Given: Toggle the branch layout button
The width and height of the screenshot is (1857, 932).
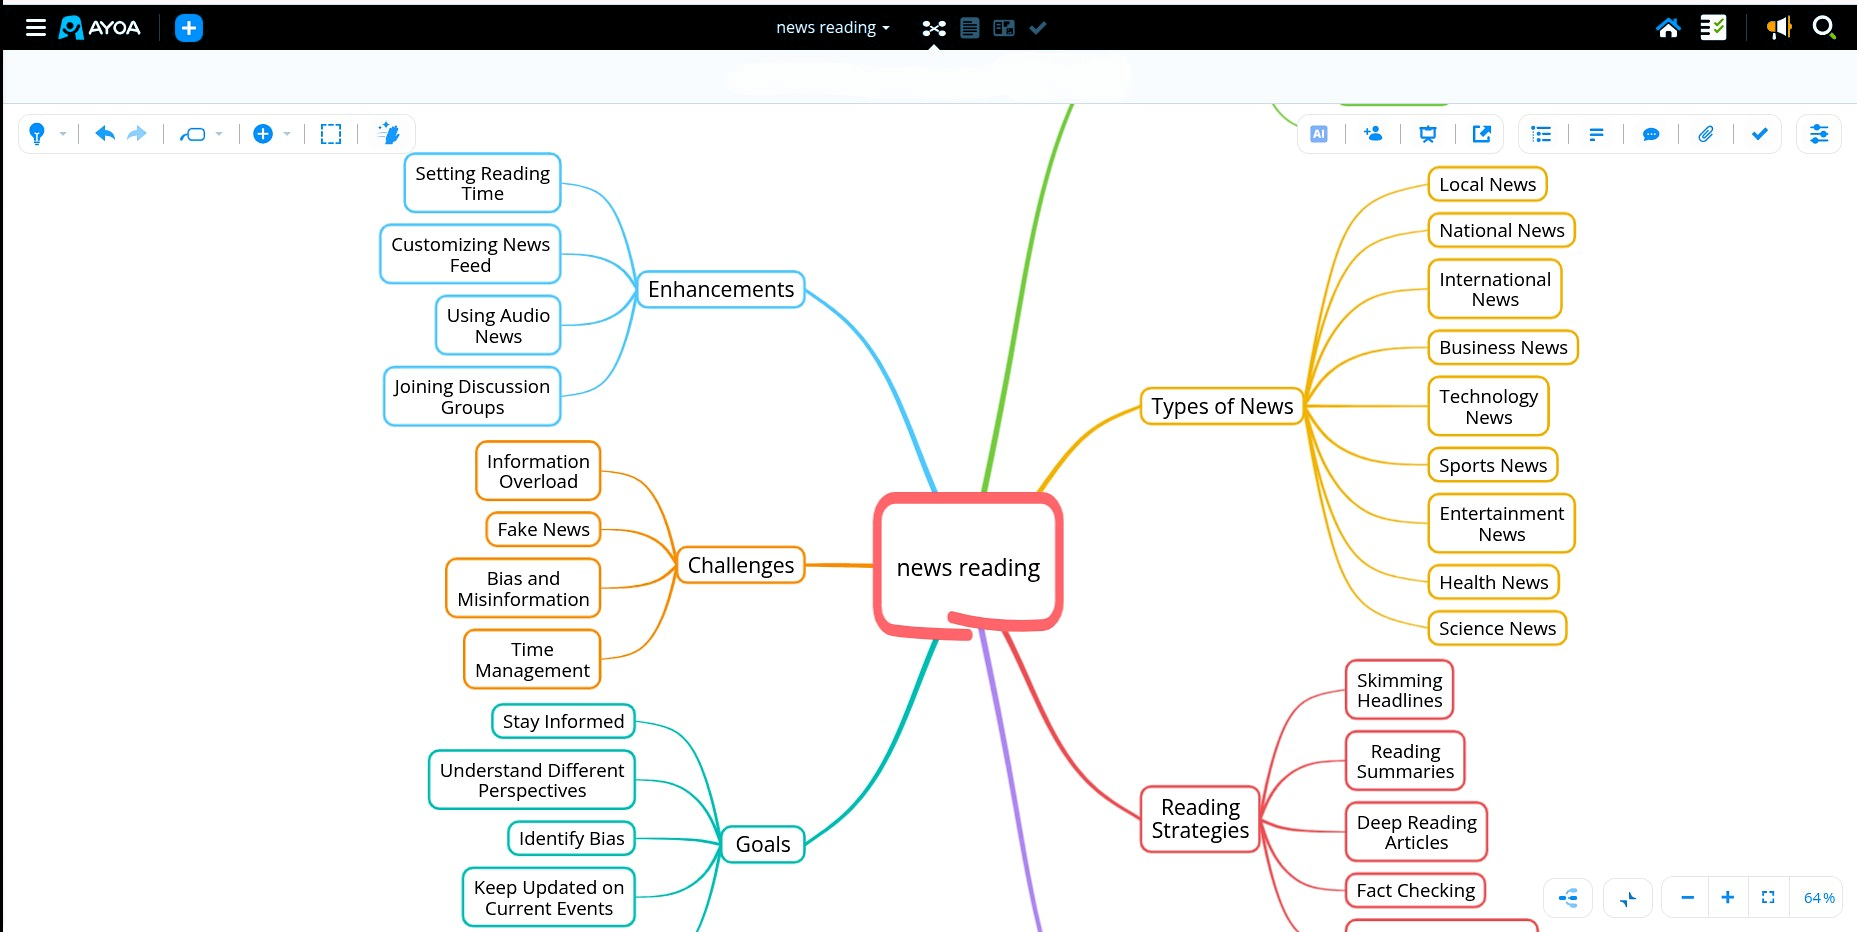Looking at the screenshot, I should (1568, 898).
